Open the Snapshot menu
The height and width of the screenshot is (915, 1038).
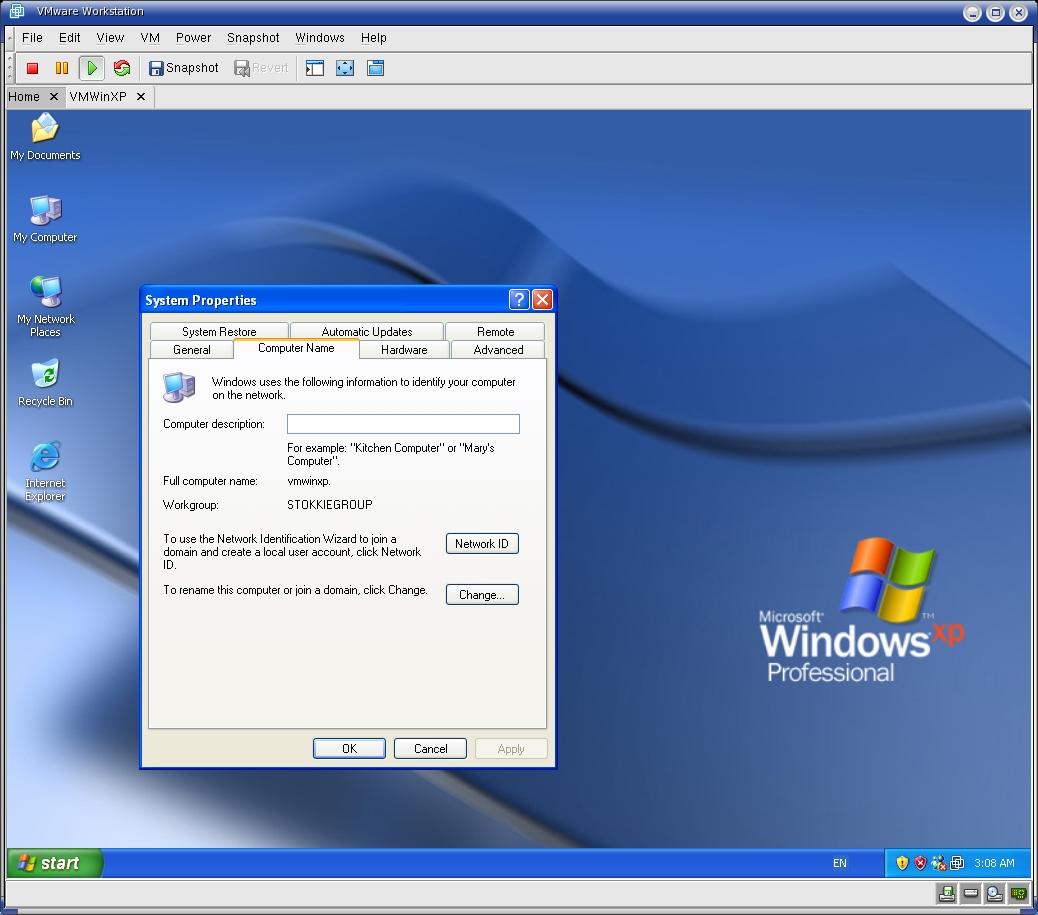(253, 38)
